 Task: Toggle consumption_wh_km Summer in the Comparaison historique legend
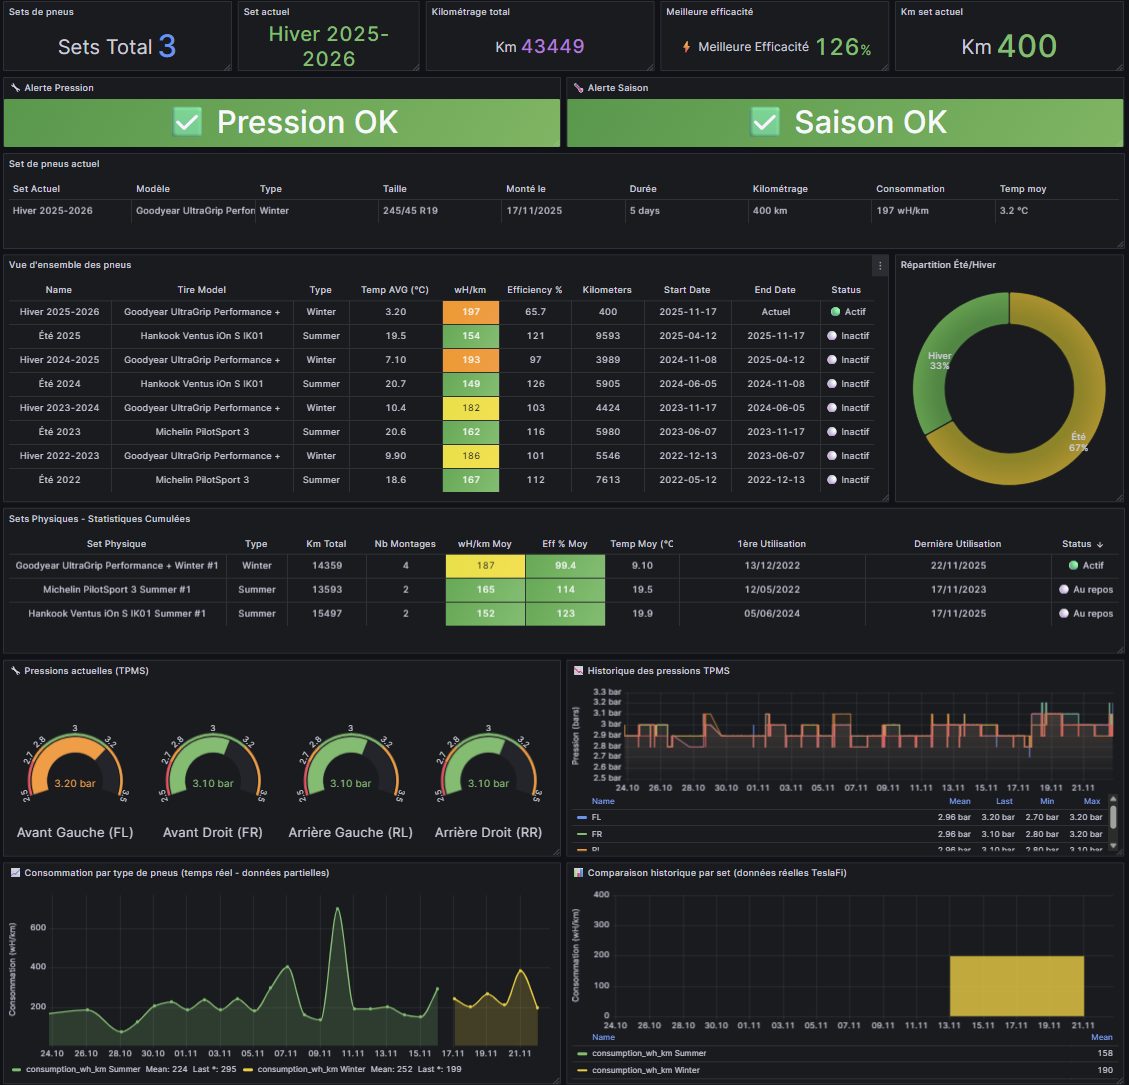(x=648, y=1053)
